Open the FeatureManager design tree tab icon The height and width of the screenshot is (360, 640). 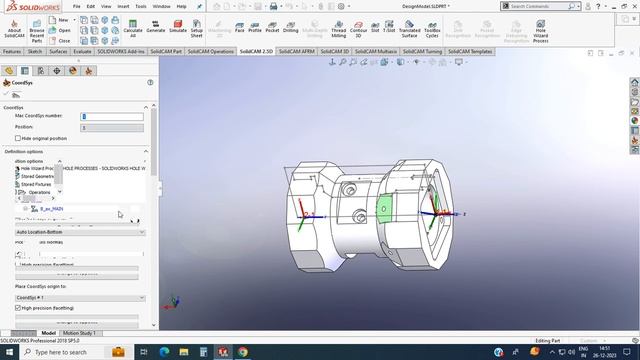[9, 71]
